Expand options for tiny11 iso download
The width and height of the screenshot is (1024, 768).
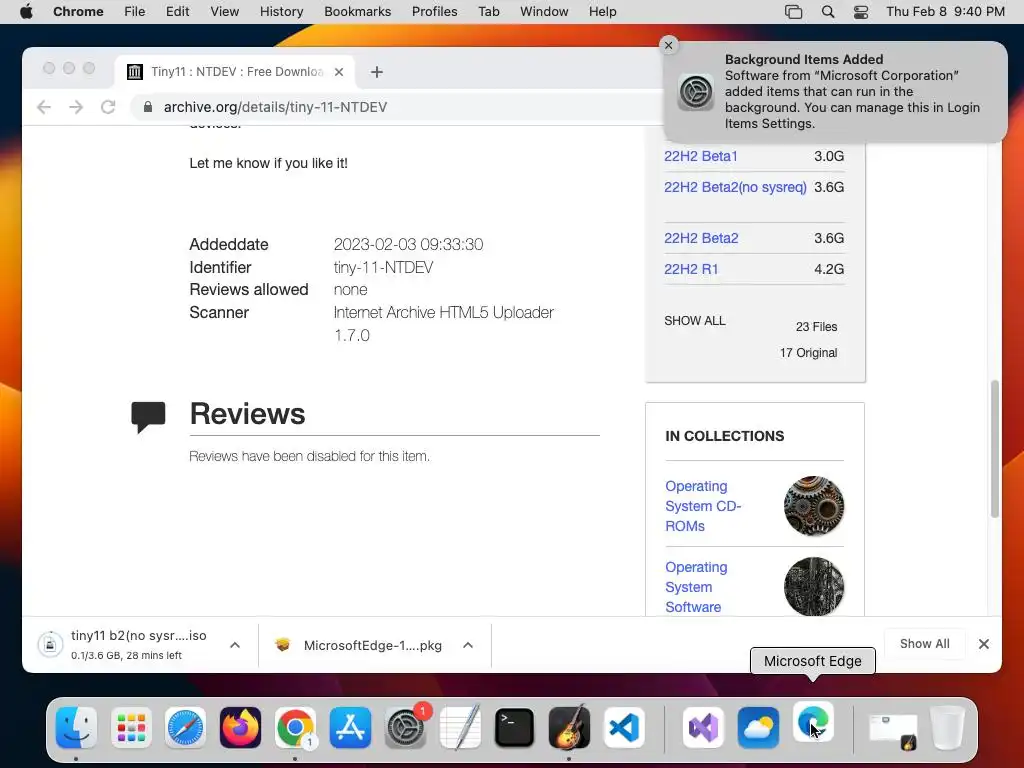(235, 645)
